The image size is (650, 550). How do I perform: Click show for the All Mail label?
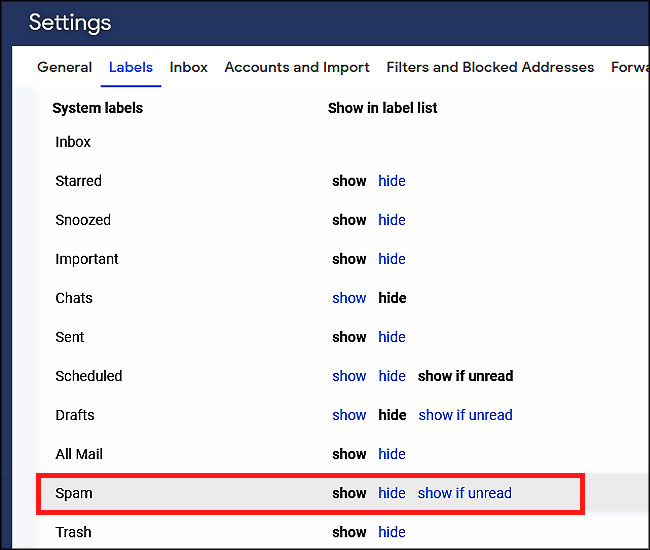(349, 454)
